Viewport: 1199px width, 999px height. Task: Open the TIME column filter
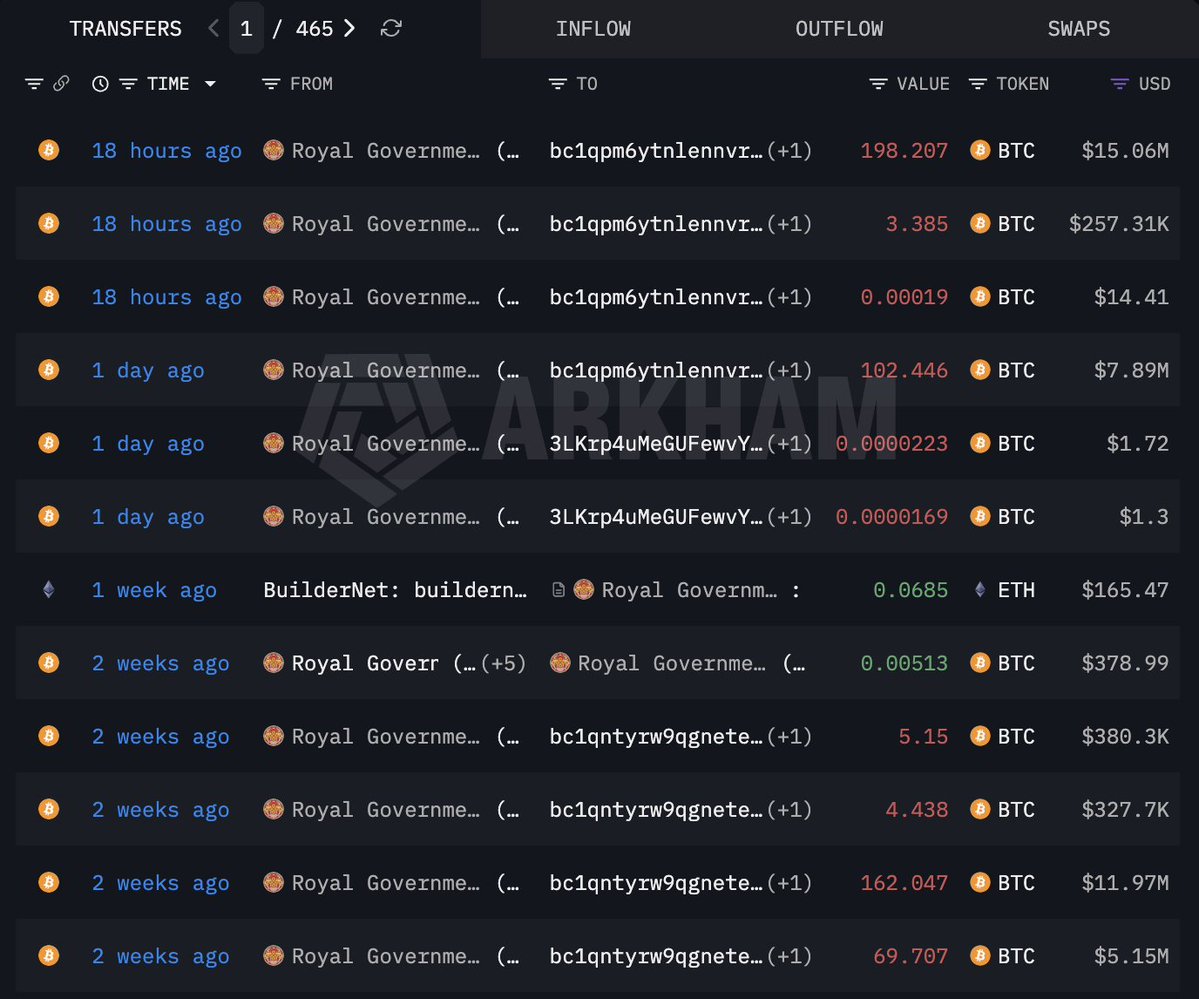128,83
